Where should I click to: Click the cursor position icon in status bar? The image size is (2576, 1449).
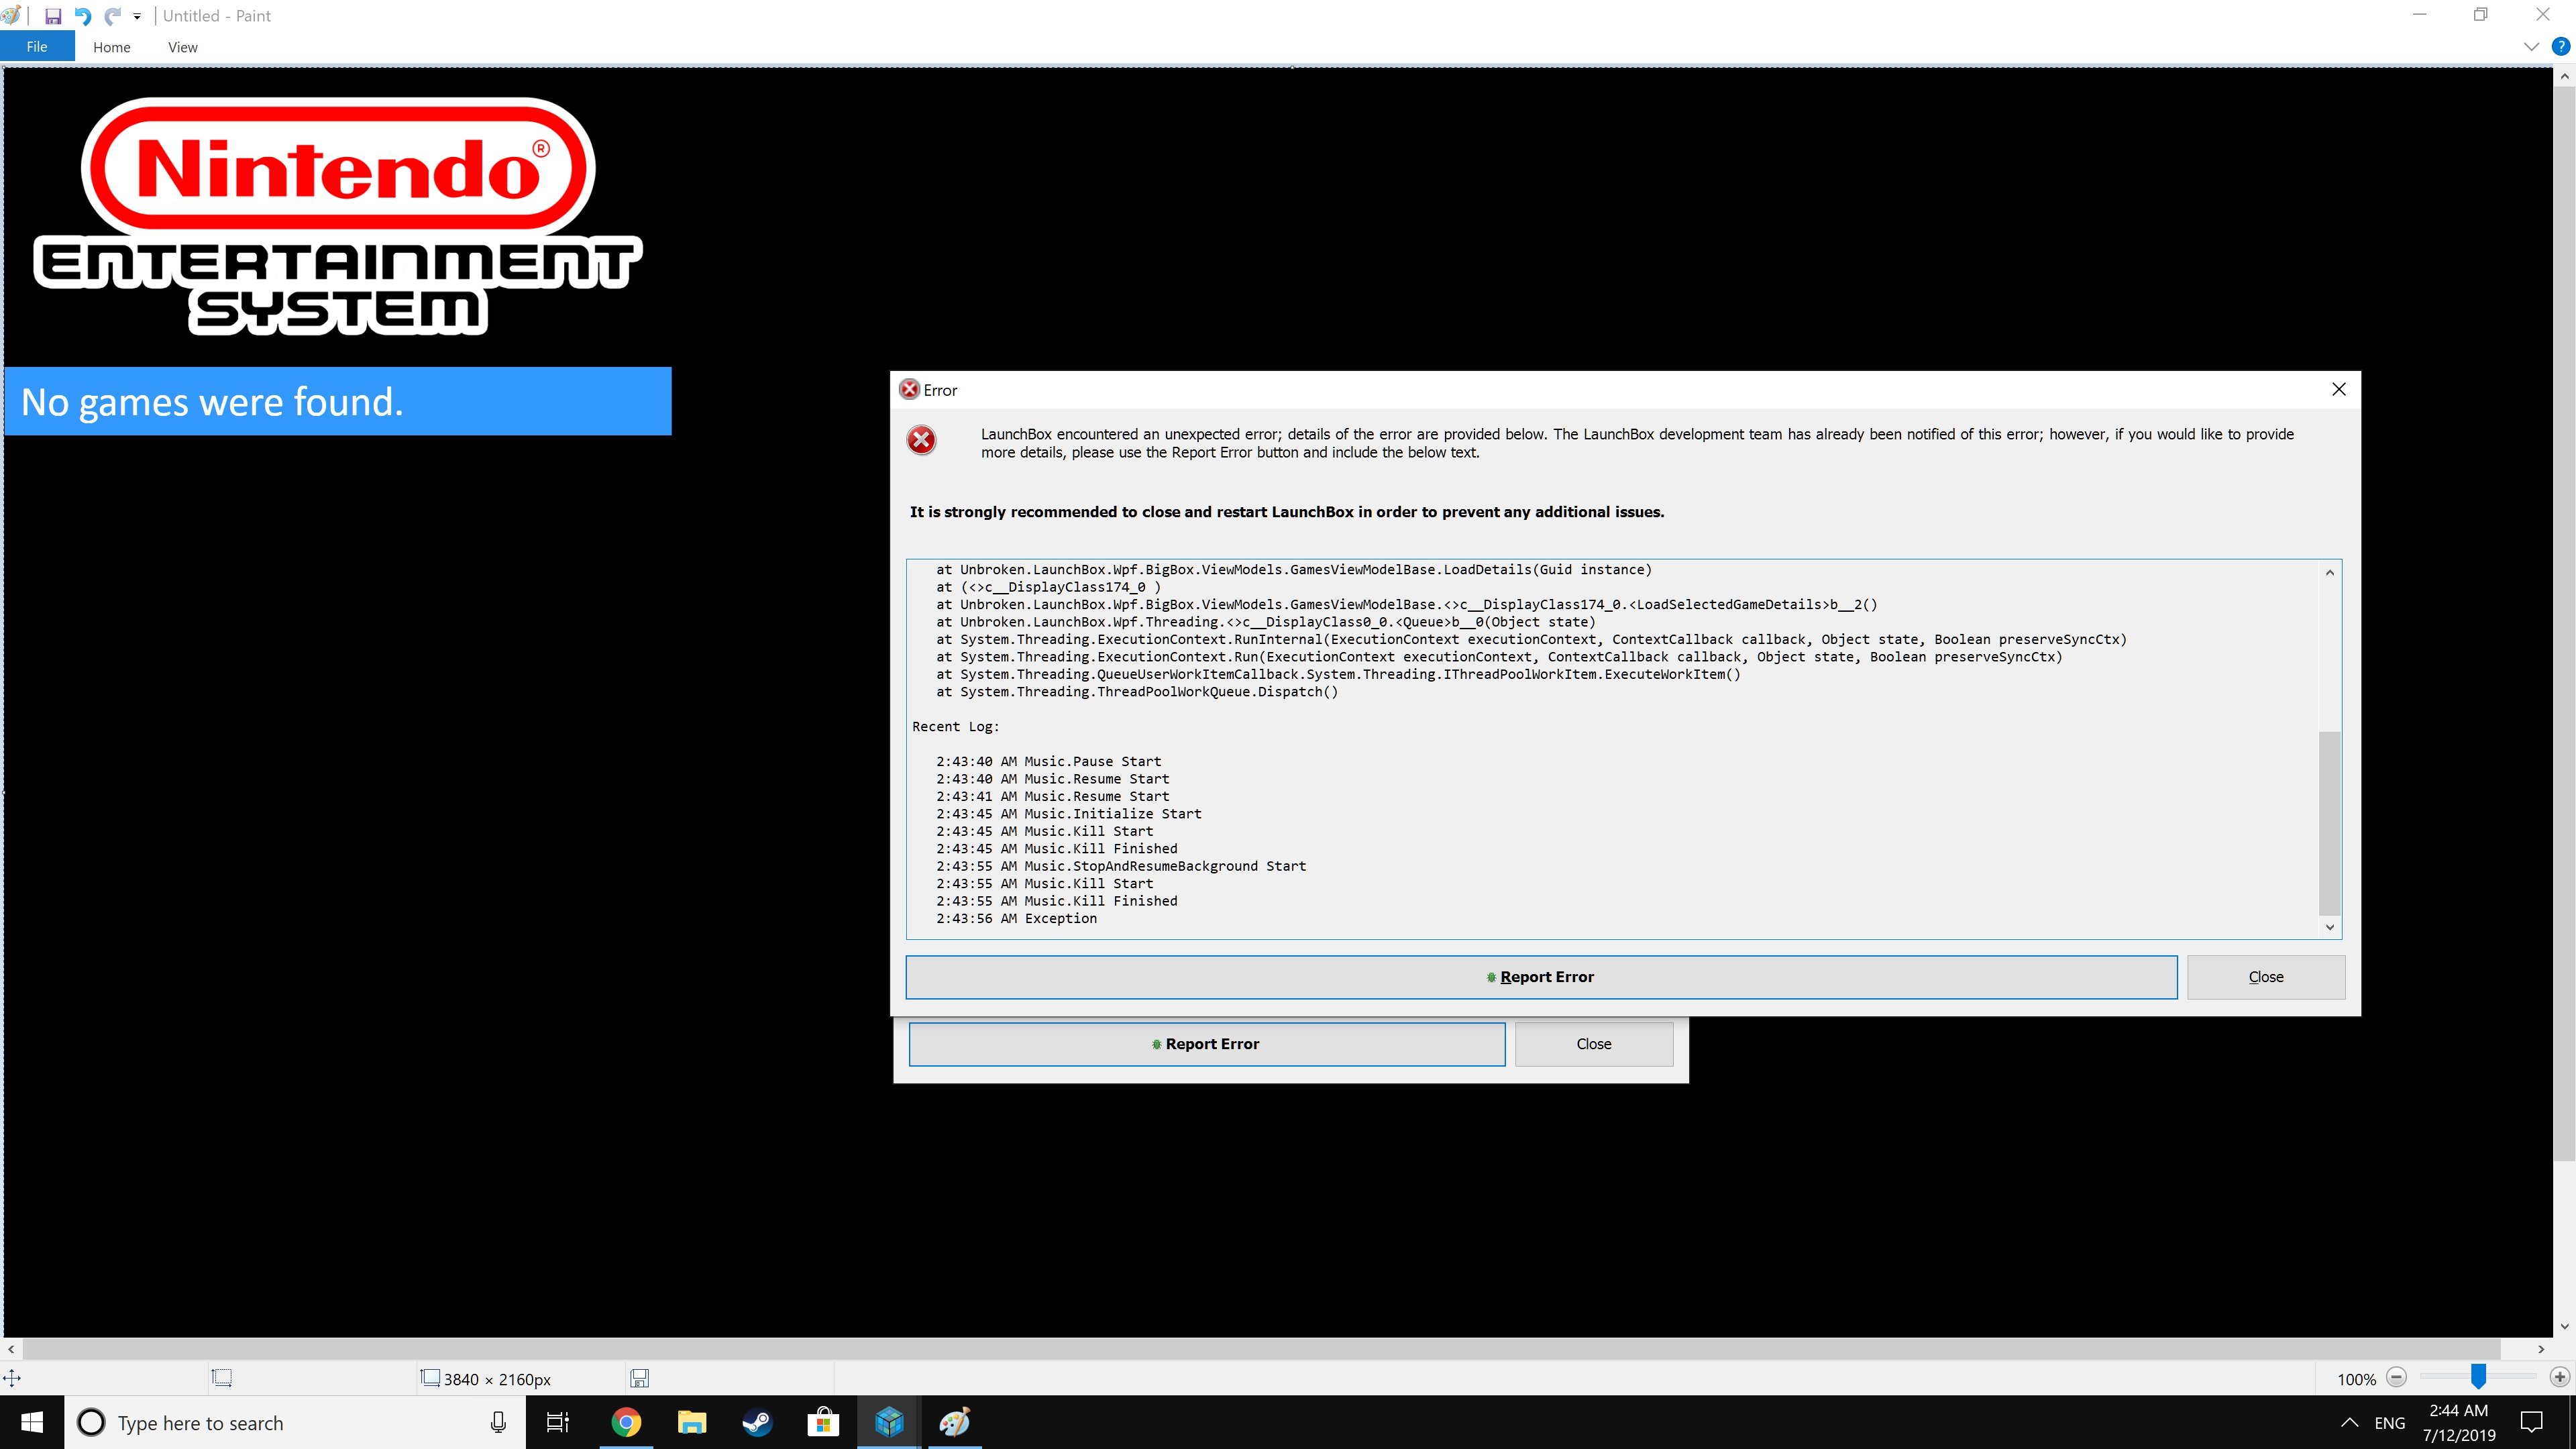[x=12, y=1378]
